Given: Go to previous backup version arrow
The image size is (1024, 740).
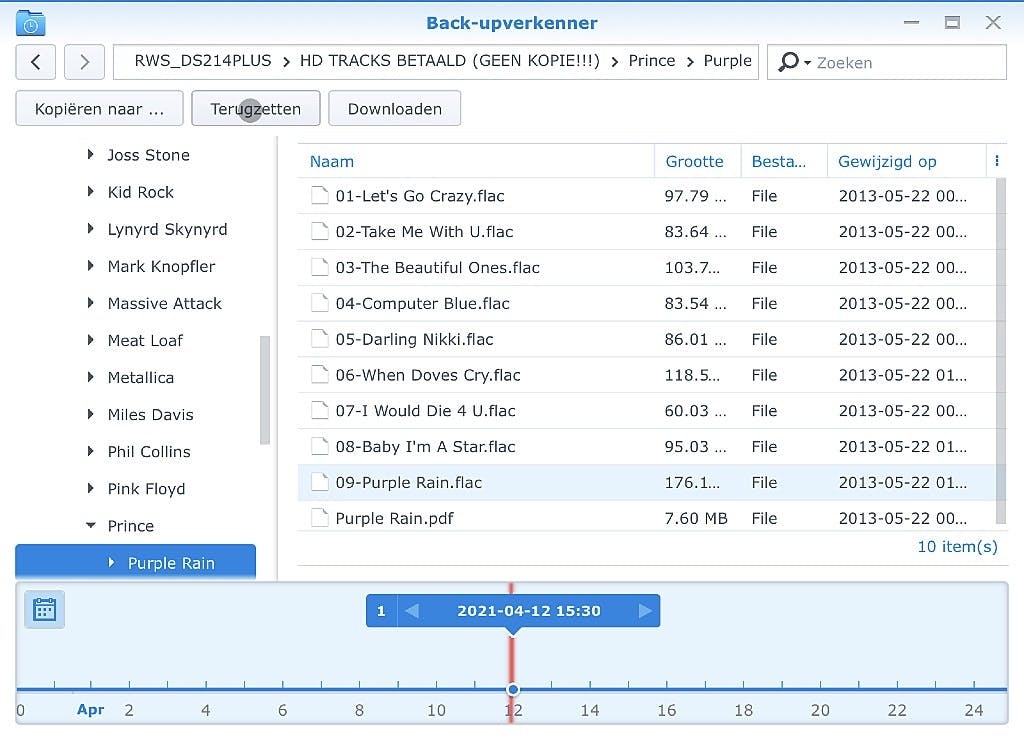Looking at the screenshot, I should (412, 611).
